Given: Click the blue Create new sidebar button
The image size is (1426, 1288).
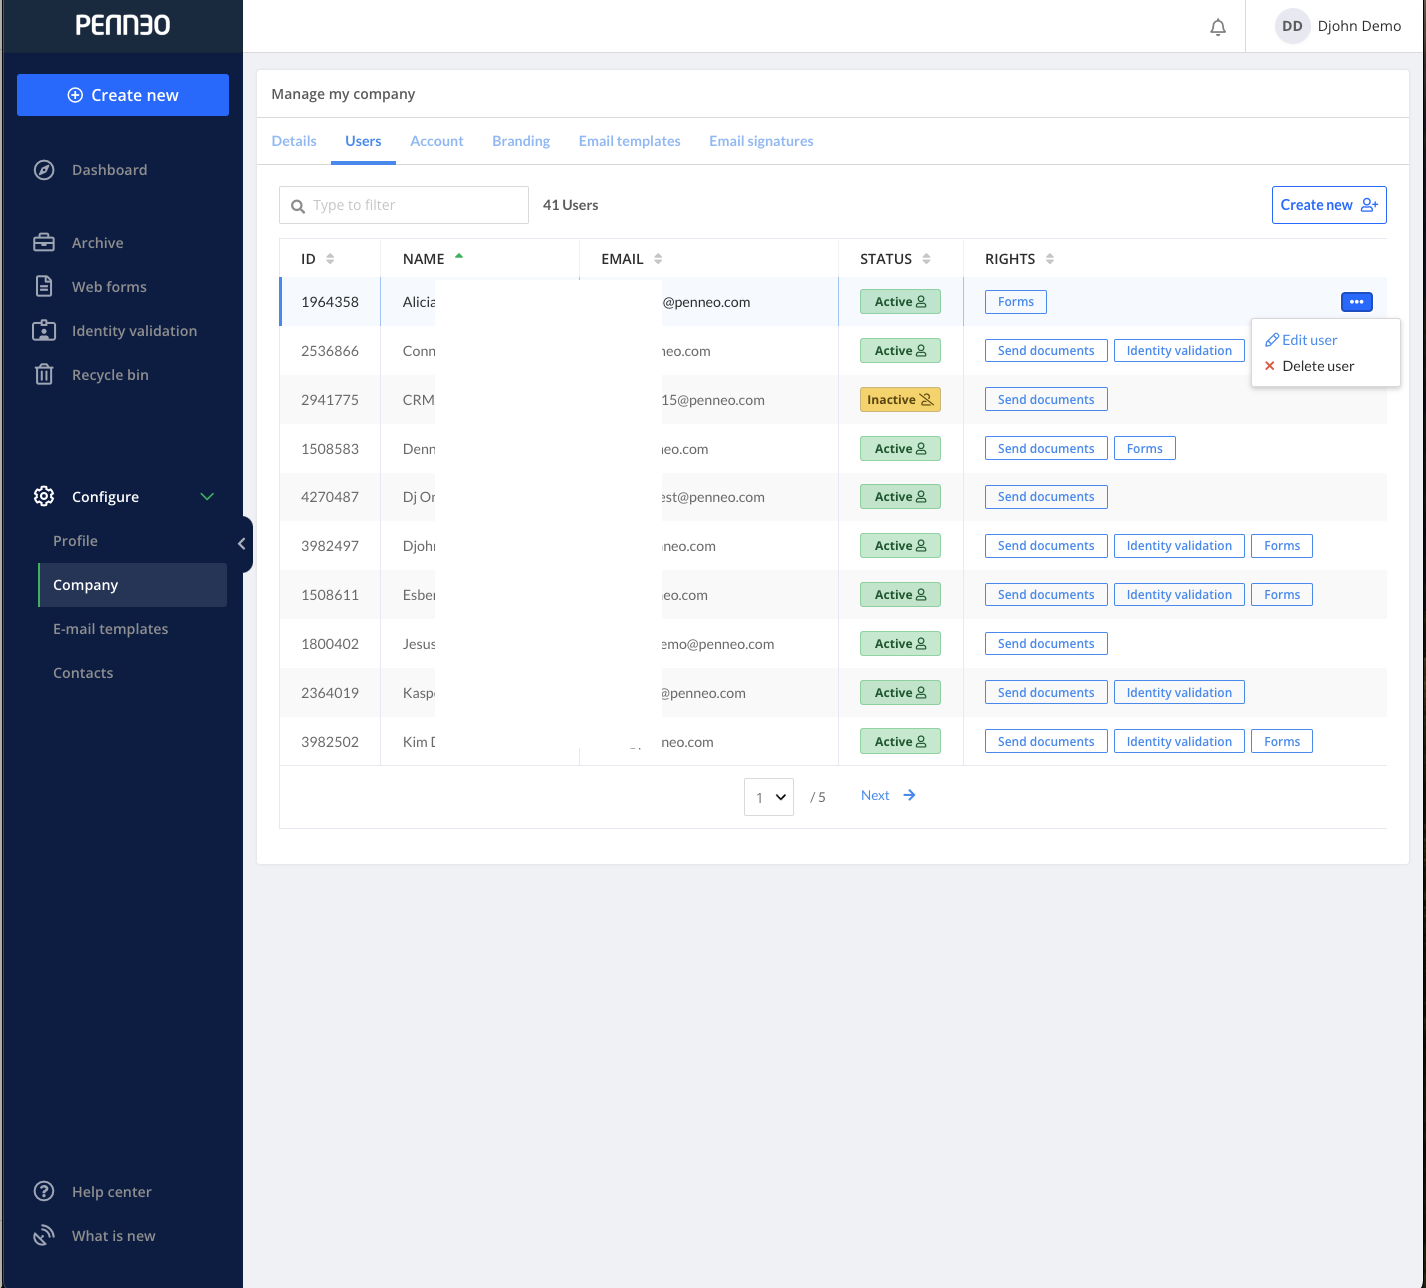Looking at the screenshot, I should click(123, 95).
